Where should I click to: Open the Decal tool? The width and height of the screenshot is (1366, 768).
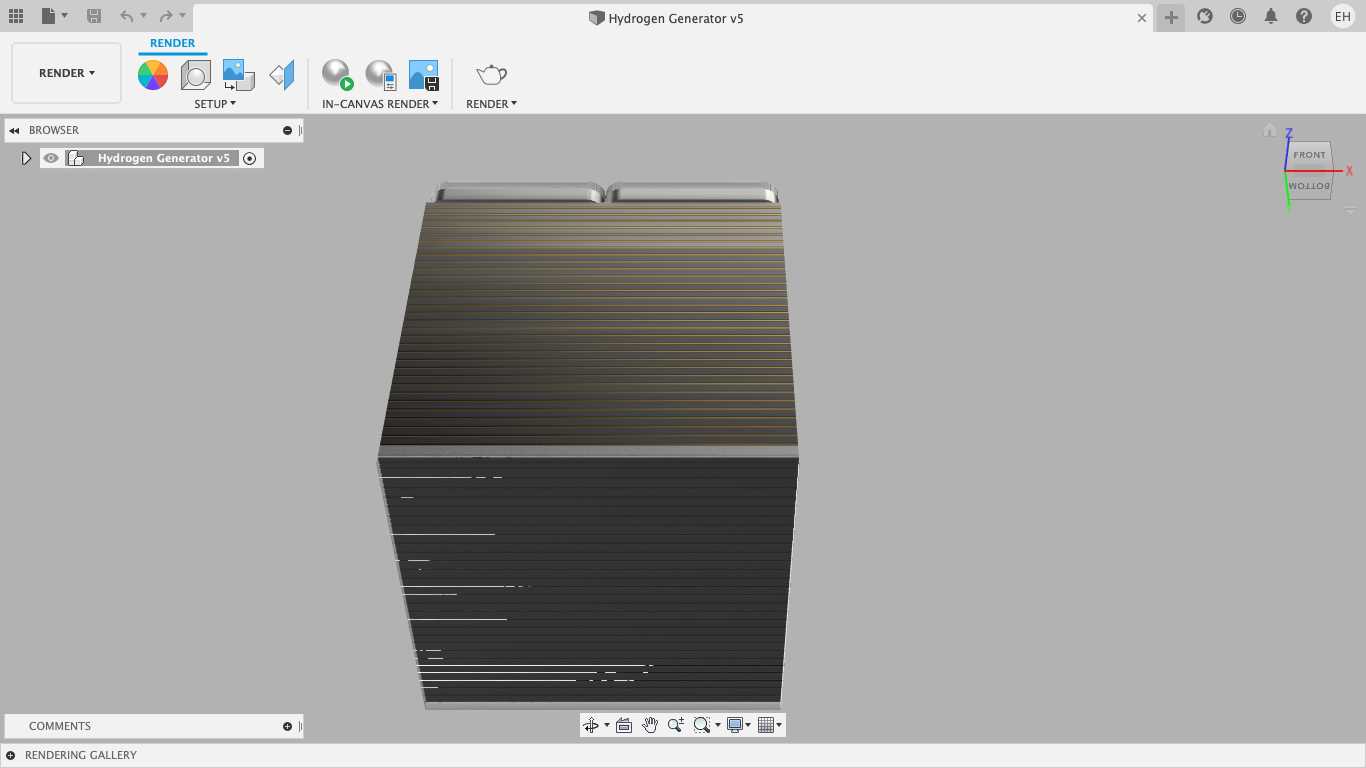click(x=238, y=75)
